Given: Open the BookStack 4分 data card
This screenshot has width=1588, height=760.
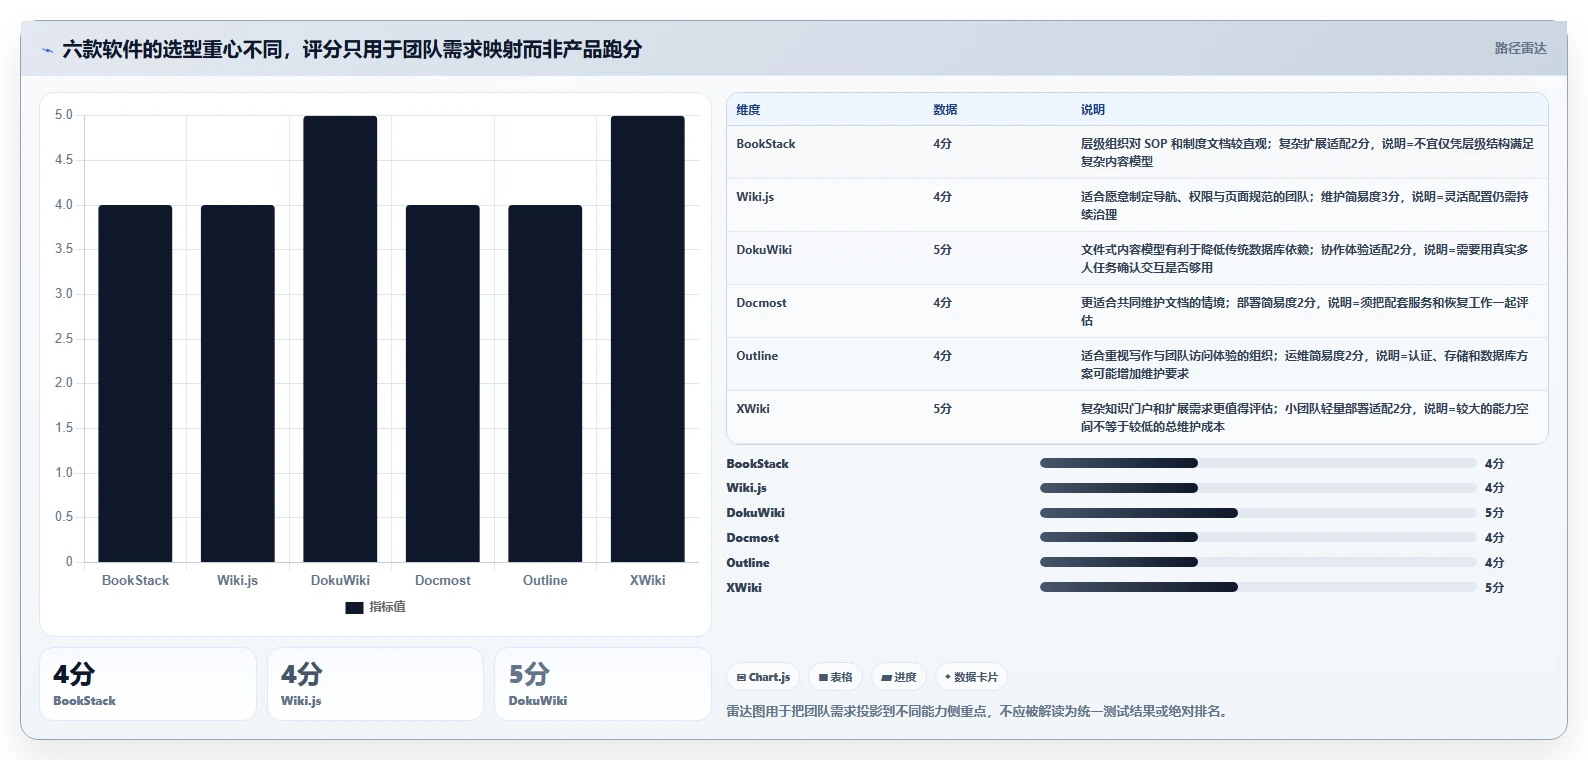Looking at the screenshot, I should tap(148, 684).
